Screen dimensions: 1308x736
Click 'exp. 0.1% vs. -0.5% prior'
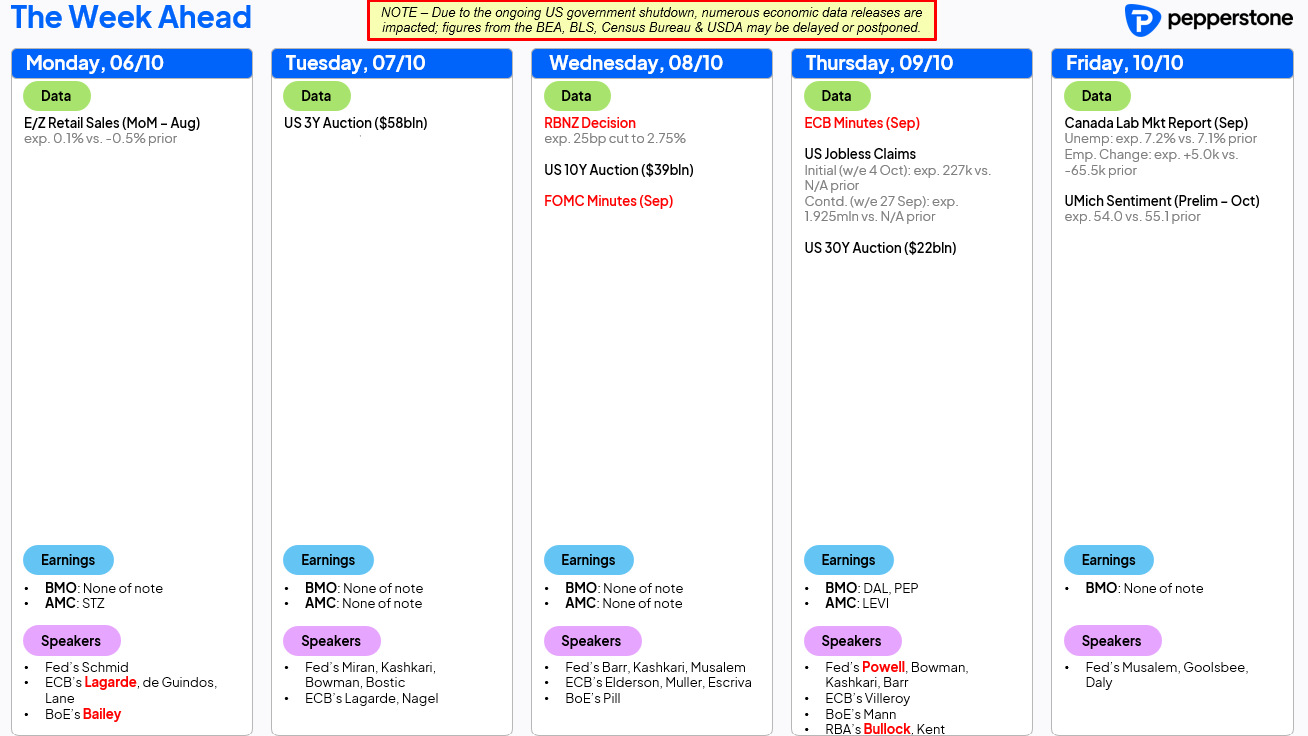100,139
